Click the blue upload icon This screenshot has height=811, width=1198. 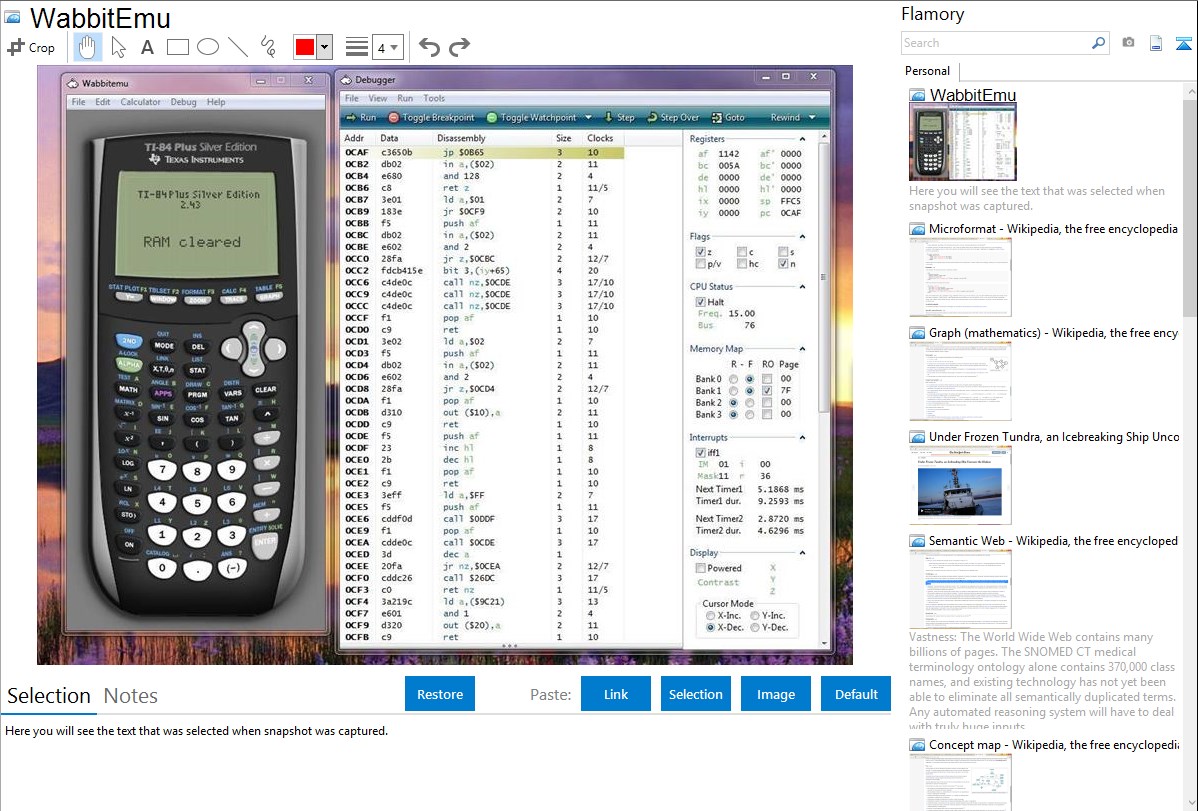(1183, 43)
